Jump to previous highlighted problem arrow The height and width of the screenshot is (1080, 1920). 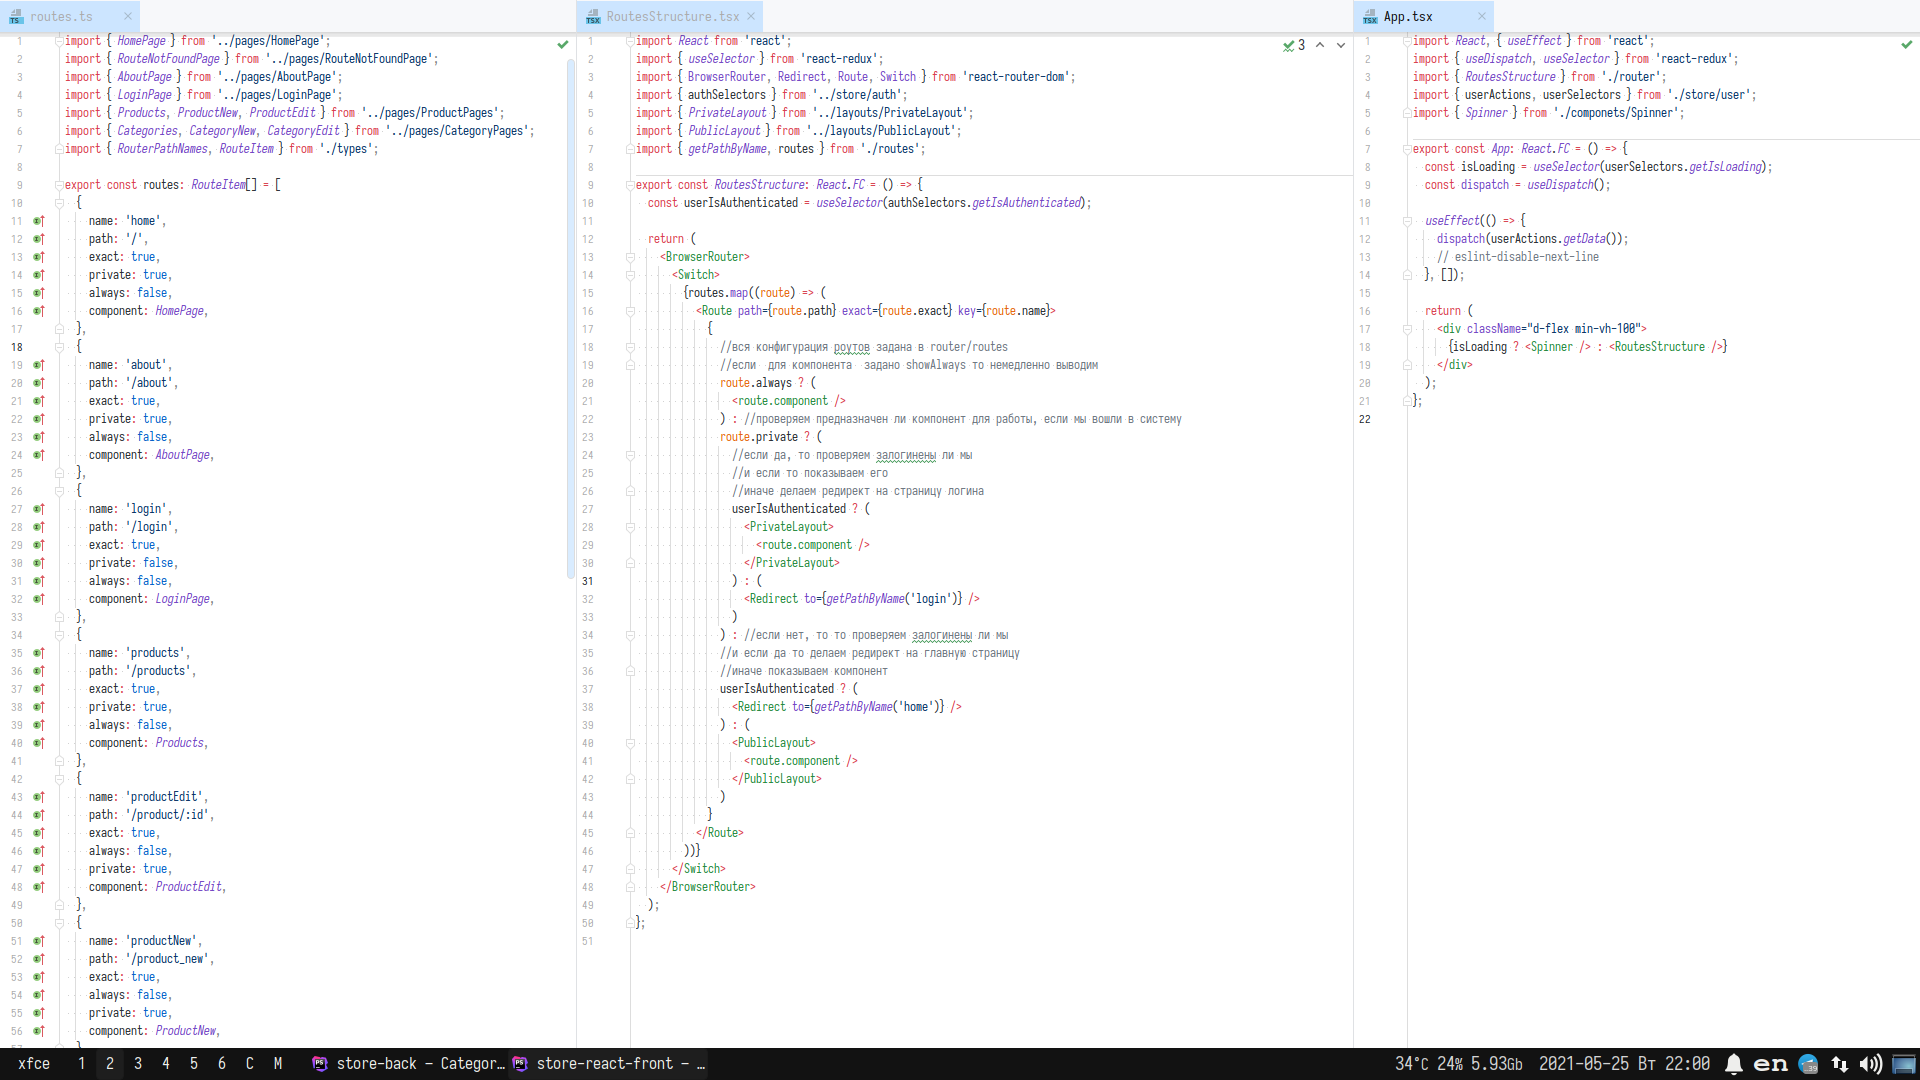pyautogui.click(x=1320, y=45)
